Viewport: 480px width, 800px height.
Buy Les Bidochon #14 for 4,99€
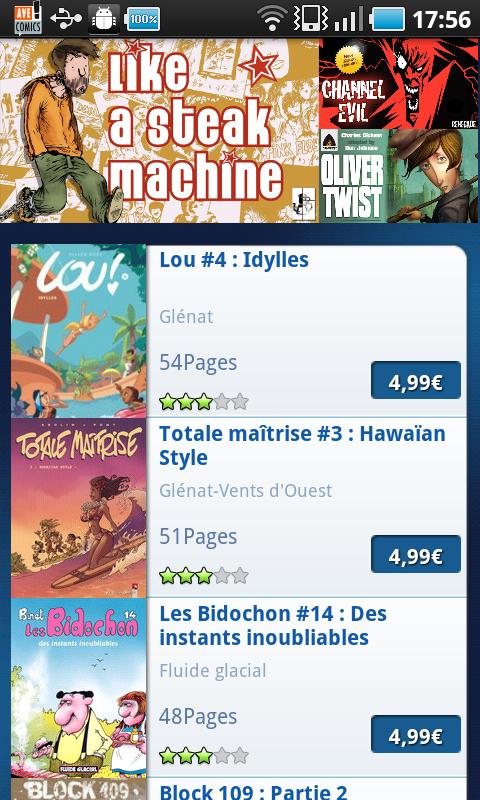point(416,734)
